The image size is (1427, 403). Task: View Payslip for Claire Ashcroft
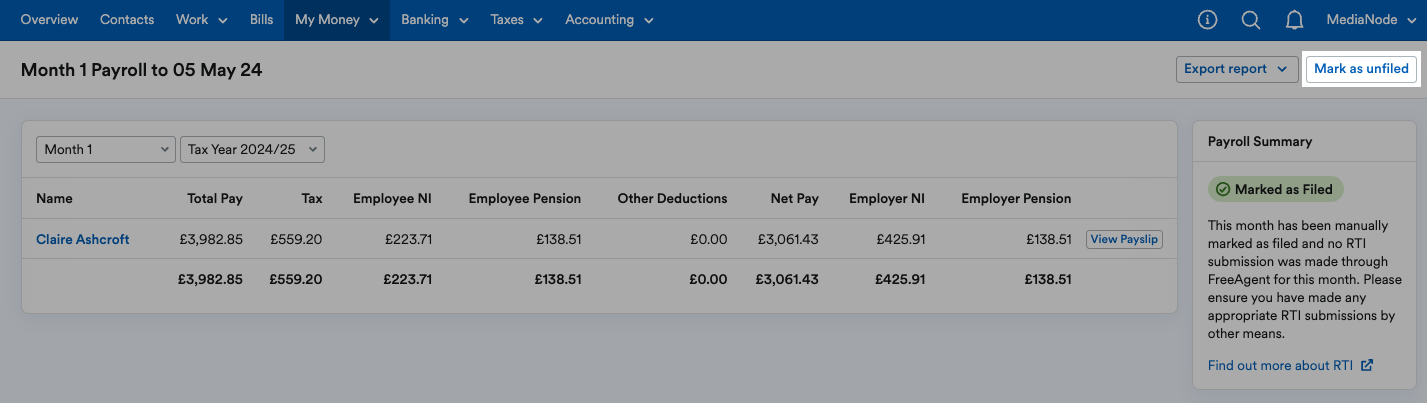[x=1124, y=239]
